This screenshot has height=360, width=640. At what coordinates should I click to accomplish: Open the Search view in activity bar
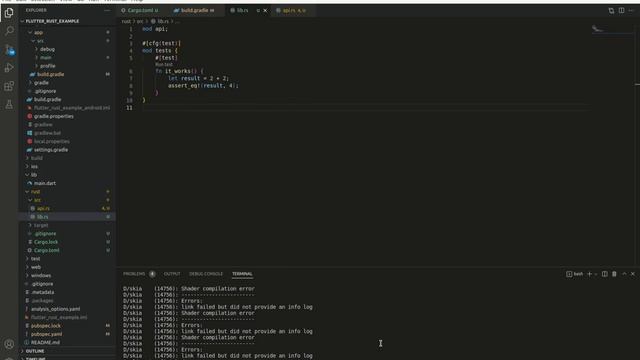(x=9, y=31)
